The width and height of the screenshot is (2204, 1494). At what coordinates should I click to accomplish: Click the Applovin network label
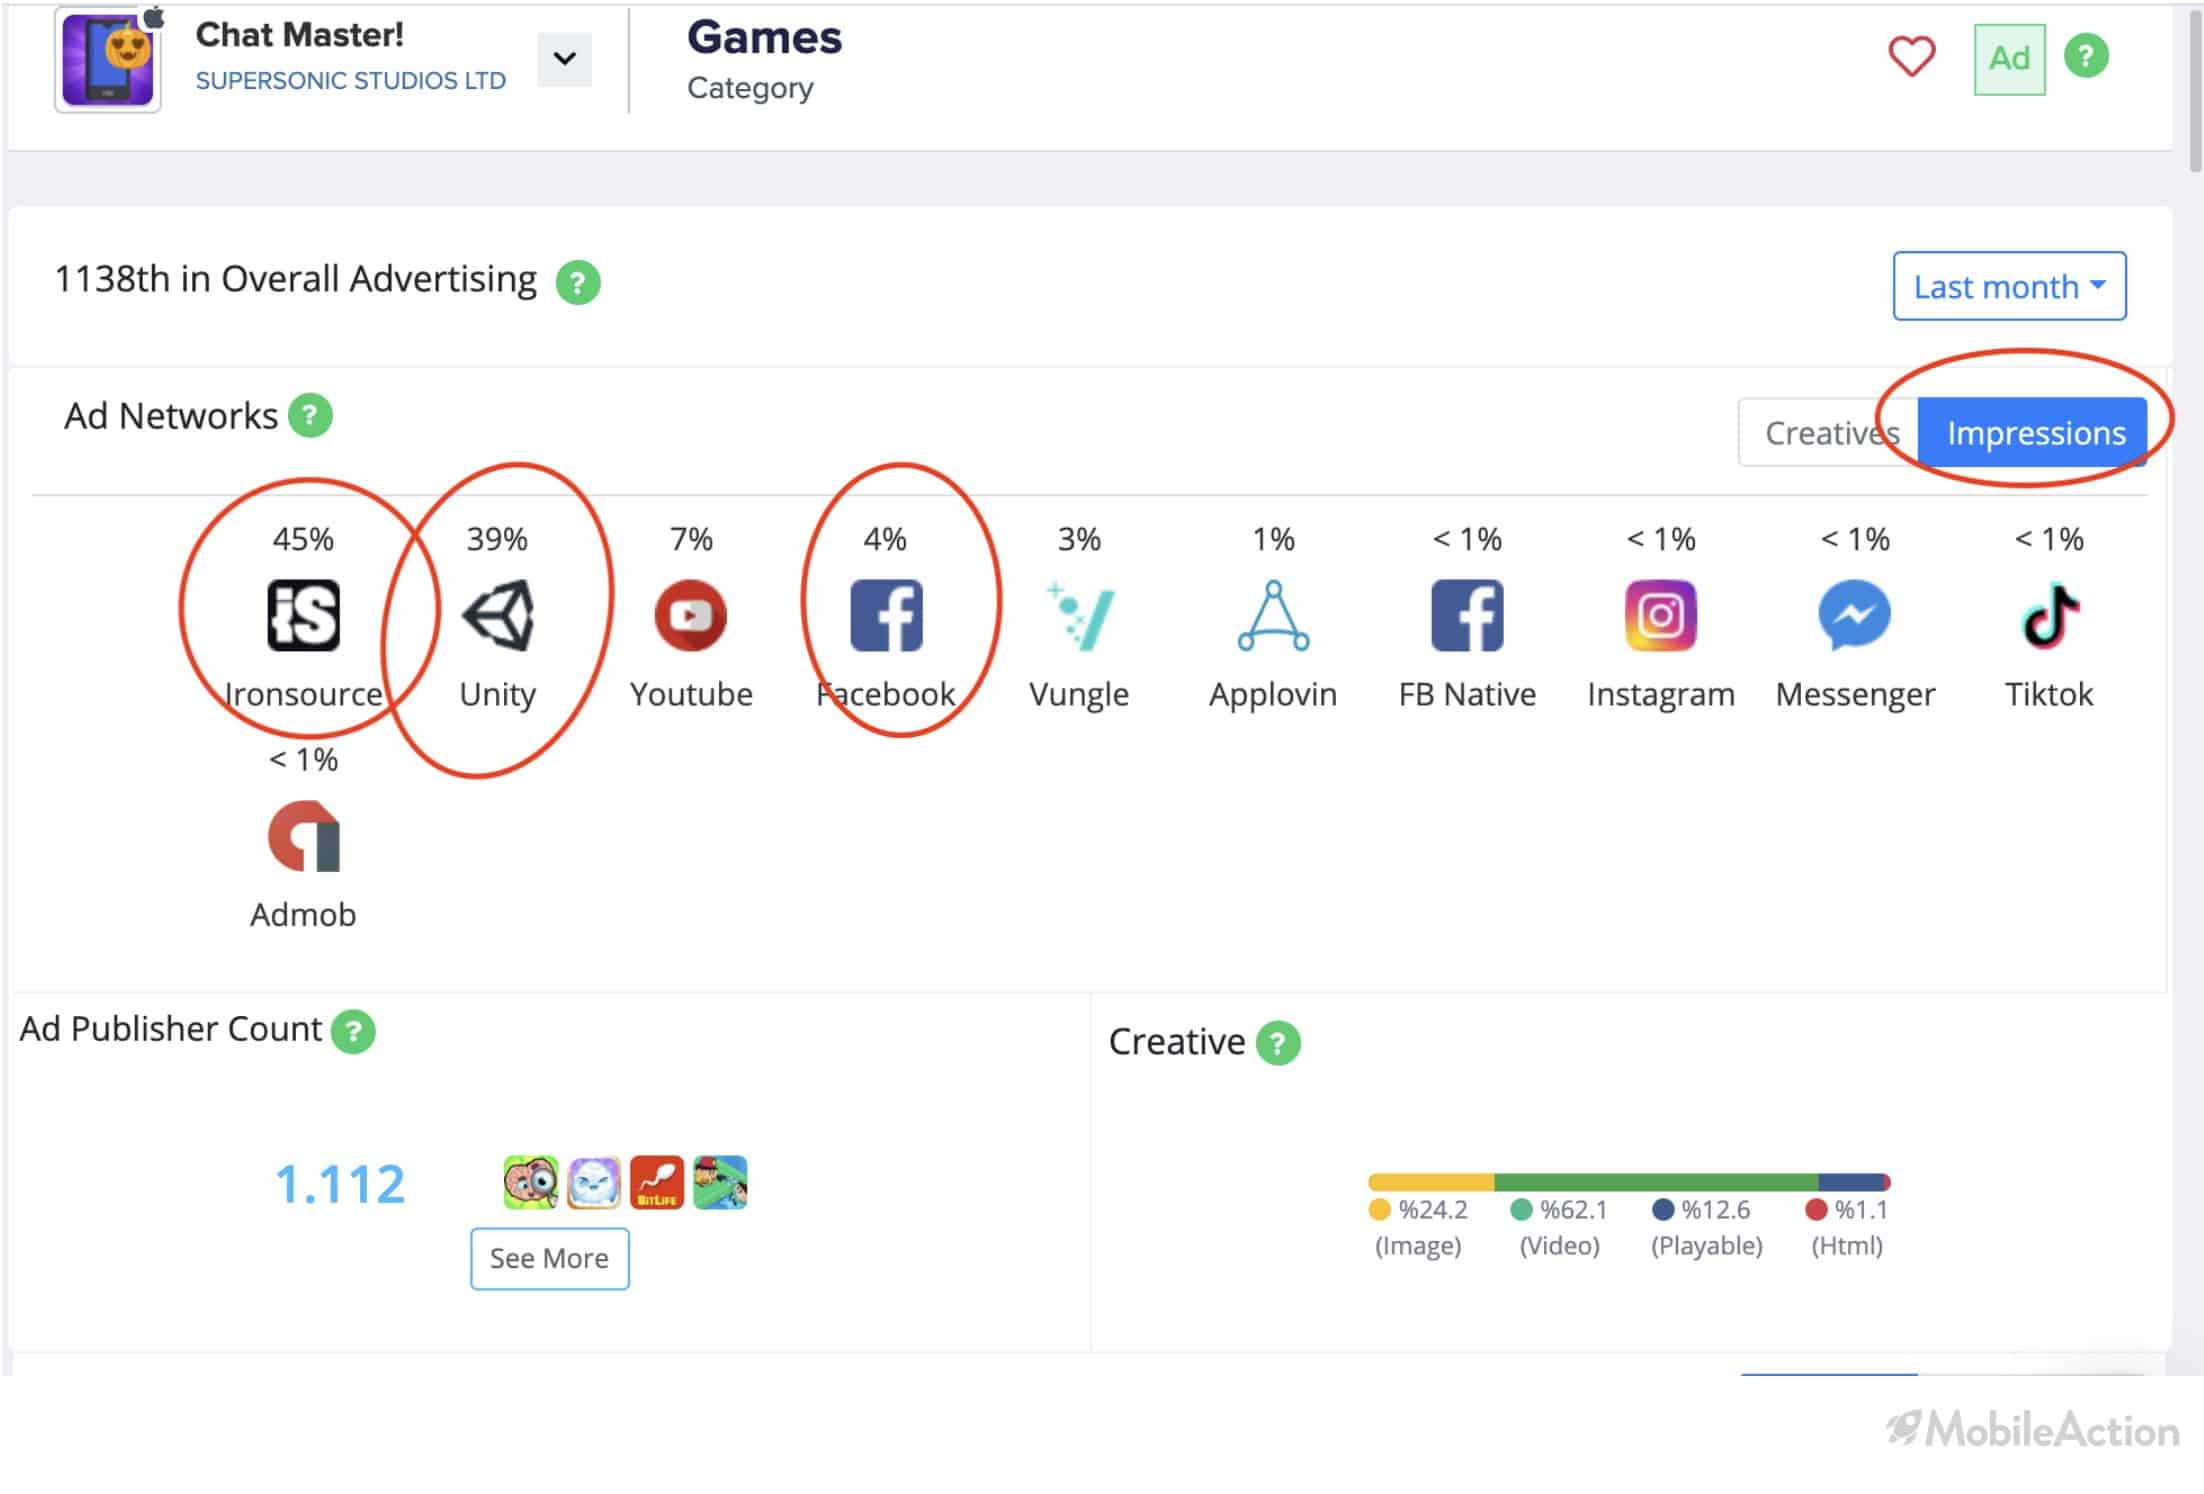tap(1273, 694)
